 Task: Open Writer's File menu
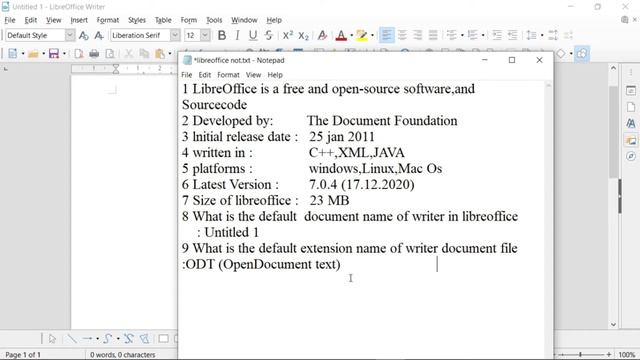point(9,20)
